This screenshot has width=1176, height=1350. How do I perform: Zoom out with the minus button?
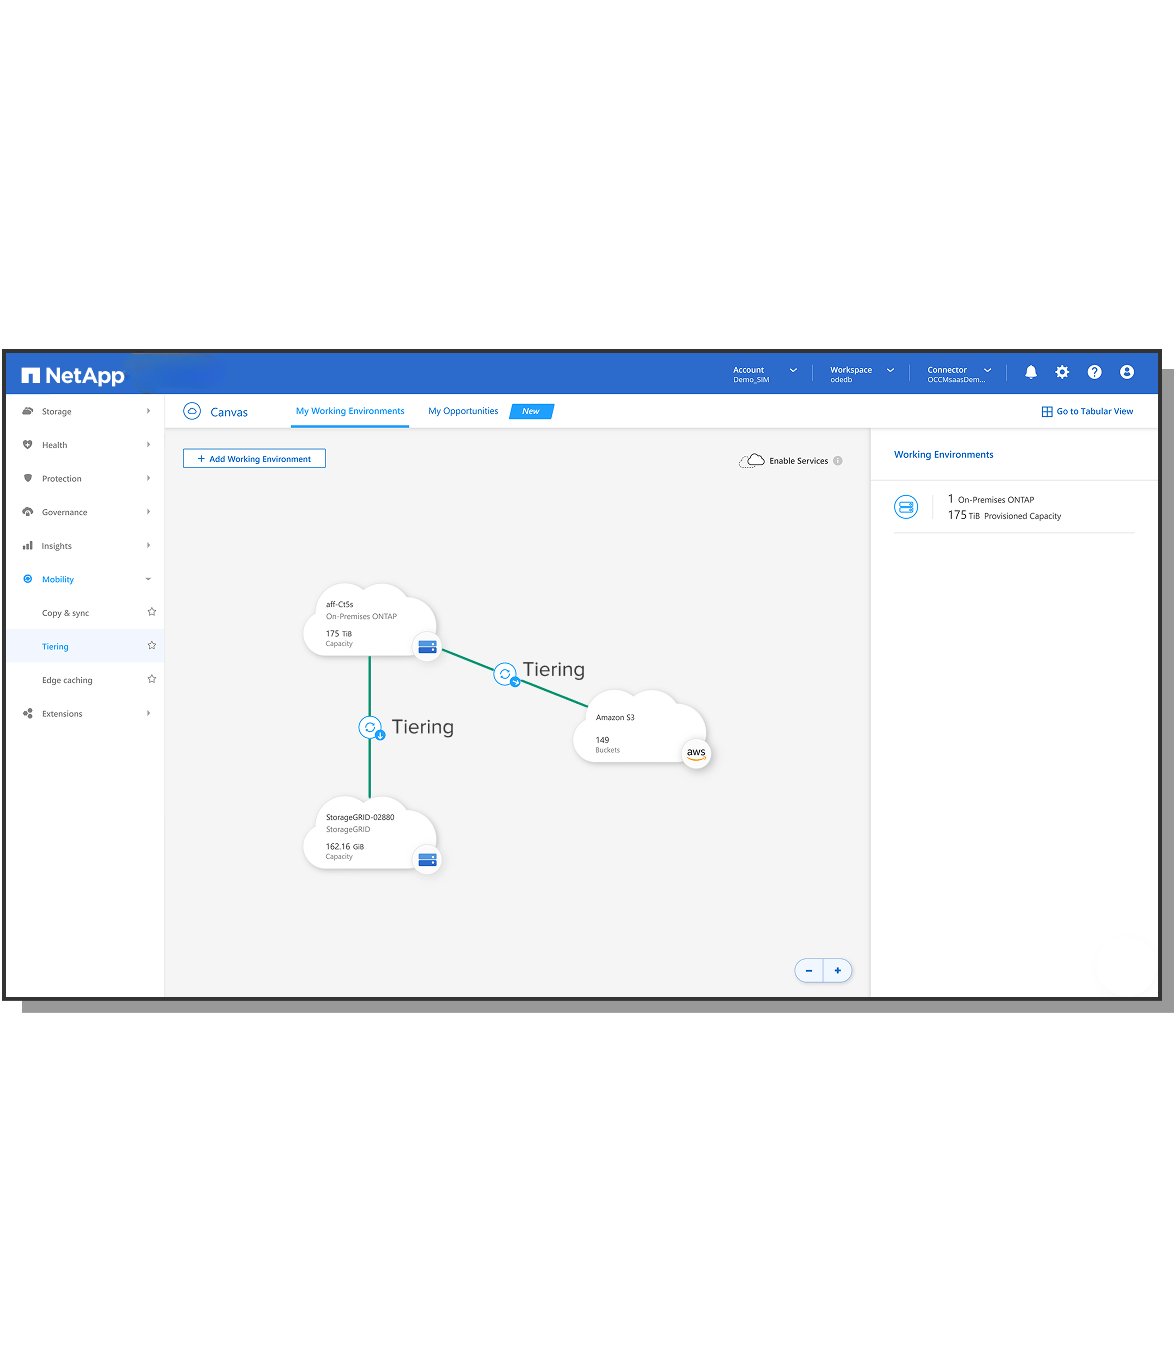click(x=809, y=970)
